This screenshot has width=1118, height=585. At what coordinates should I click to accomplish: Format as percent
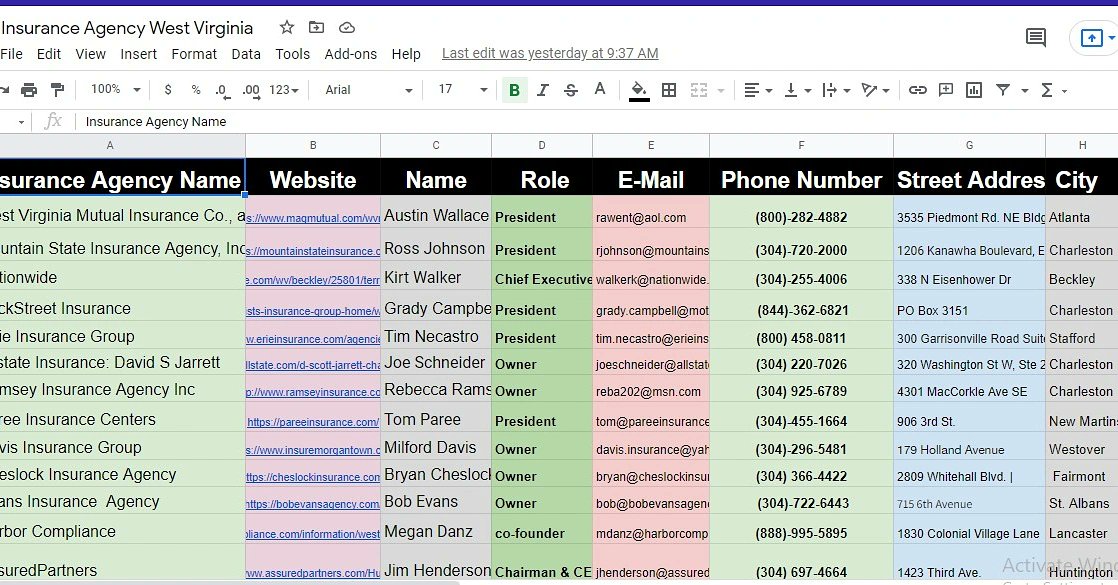(x=196, y=90)
